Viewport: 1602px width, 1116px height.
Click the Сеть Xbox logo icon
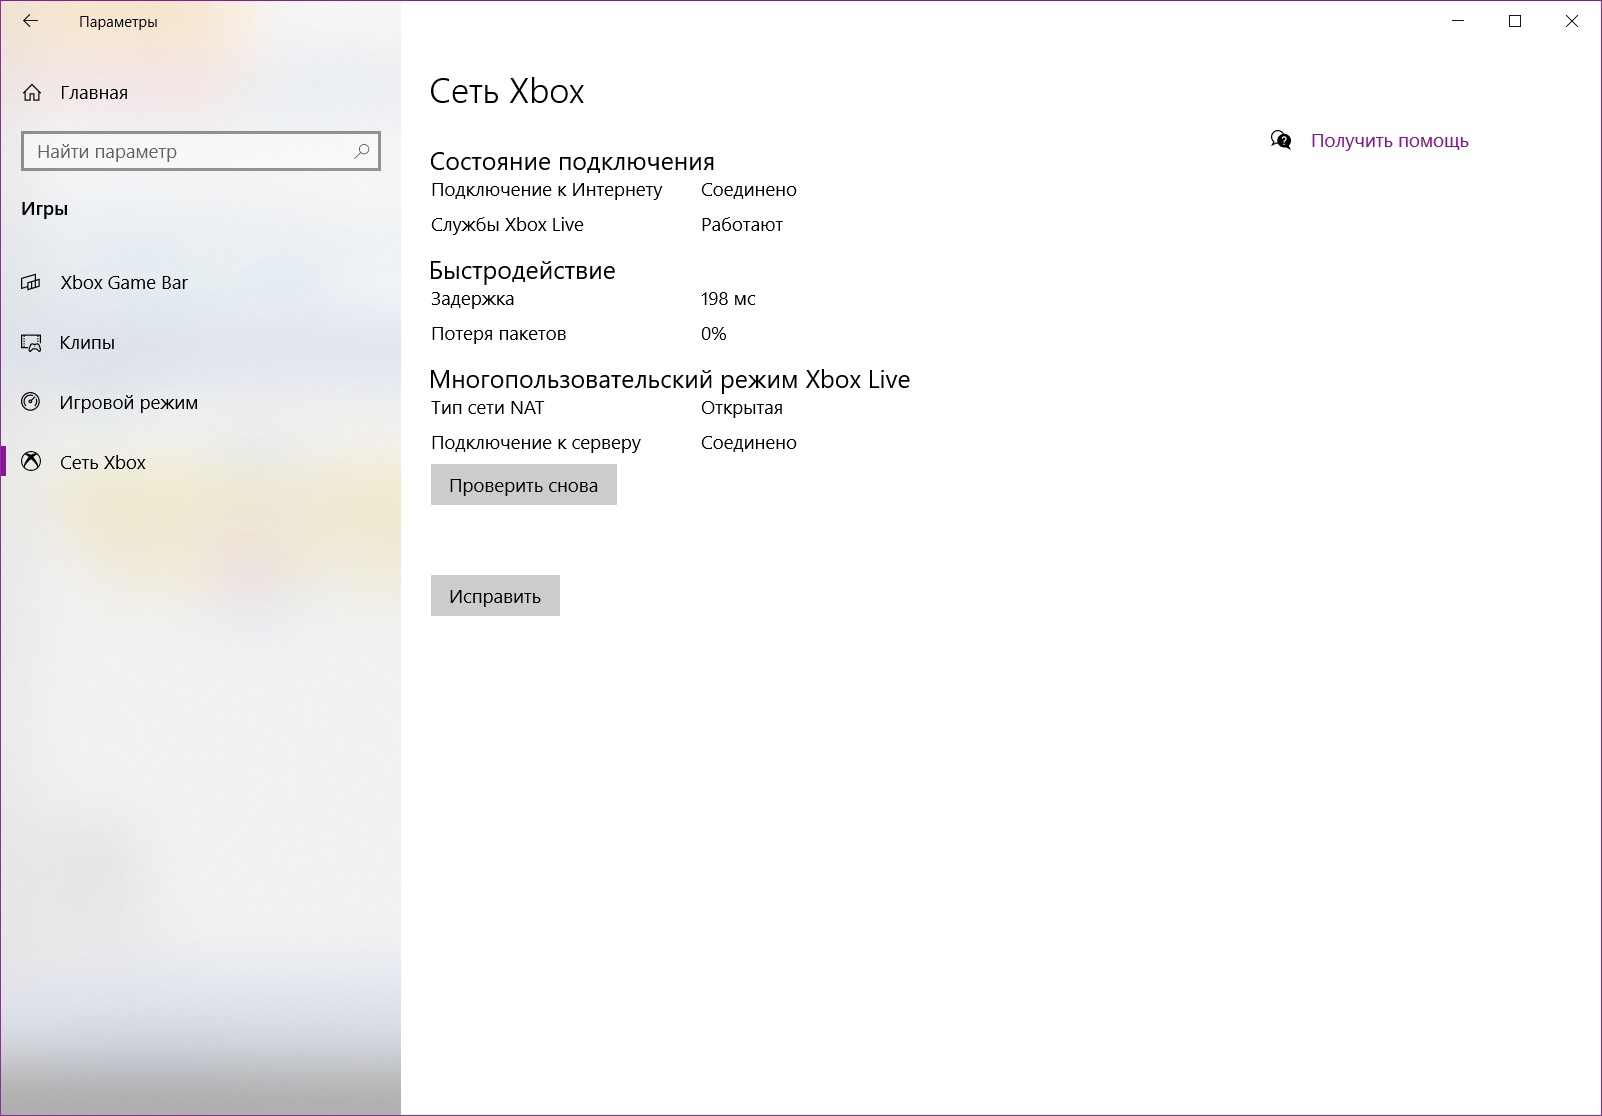tap(32, 462)
